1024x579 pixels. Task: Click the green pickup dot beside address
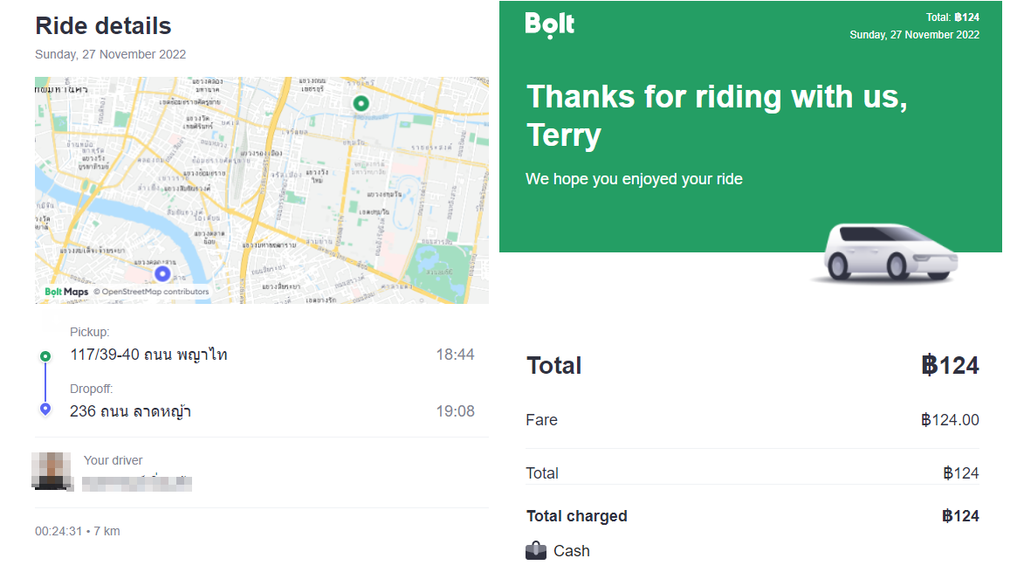pyautogui.click(x=45, y=356)
